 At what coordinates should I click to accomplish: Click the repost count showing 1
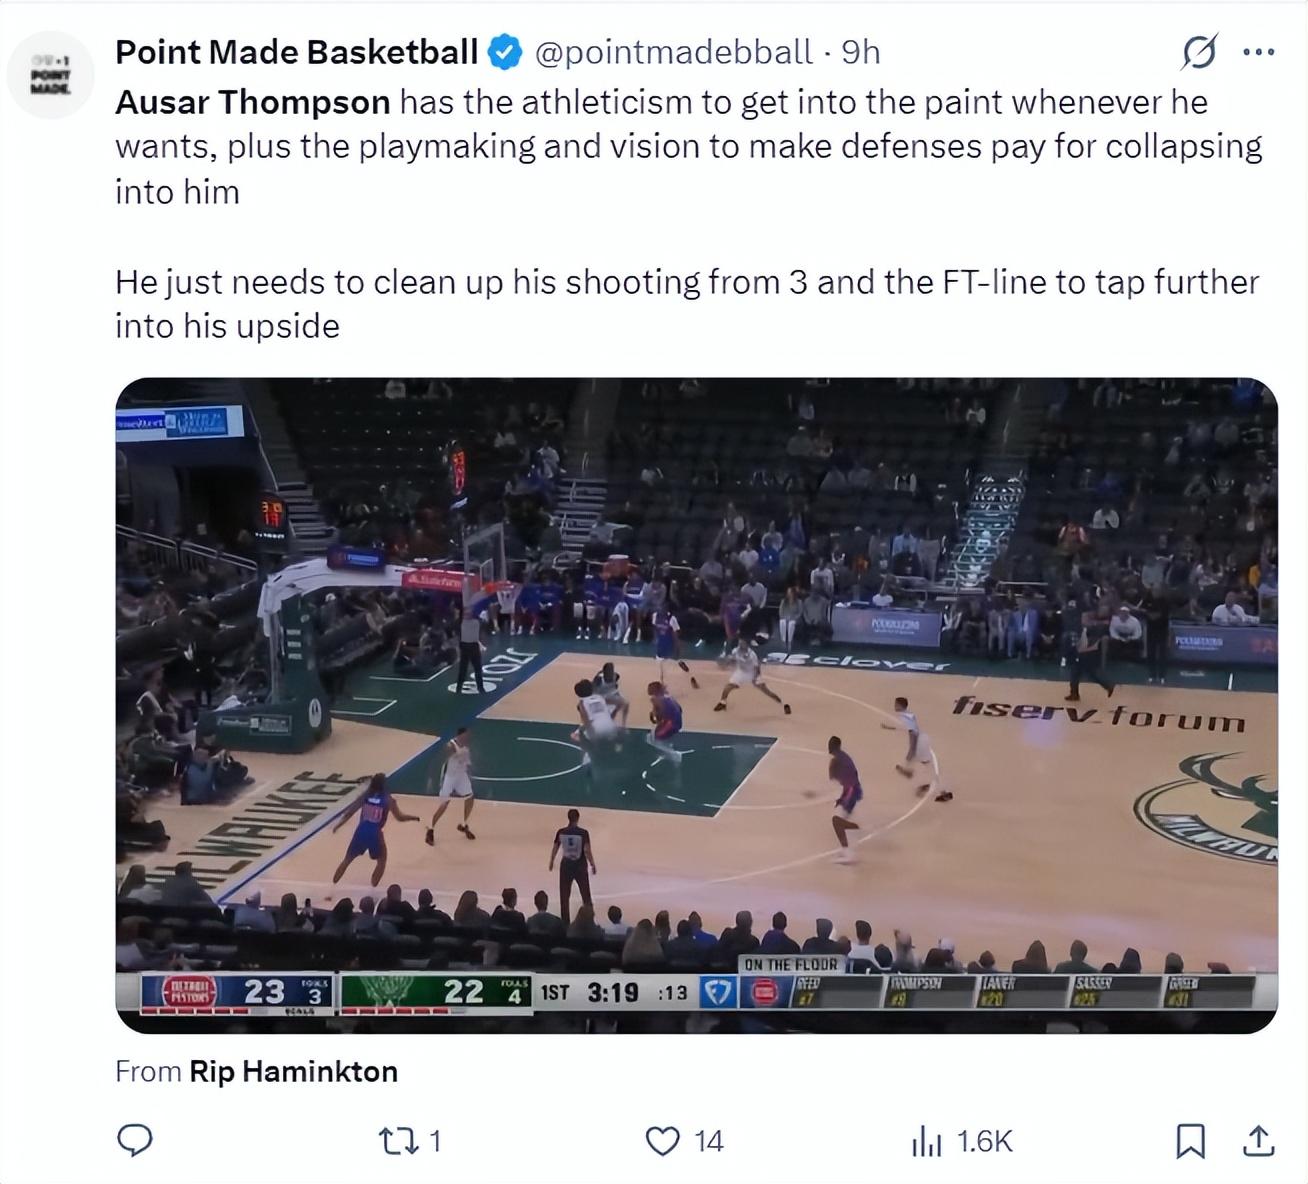(435, 1141)
